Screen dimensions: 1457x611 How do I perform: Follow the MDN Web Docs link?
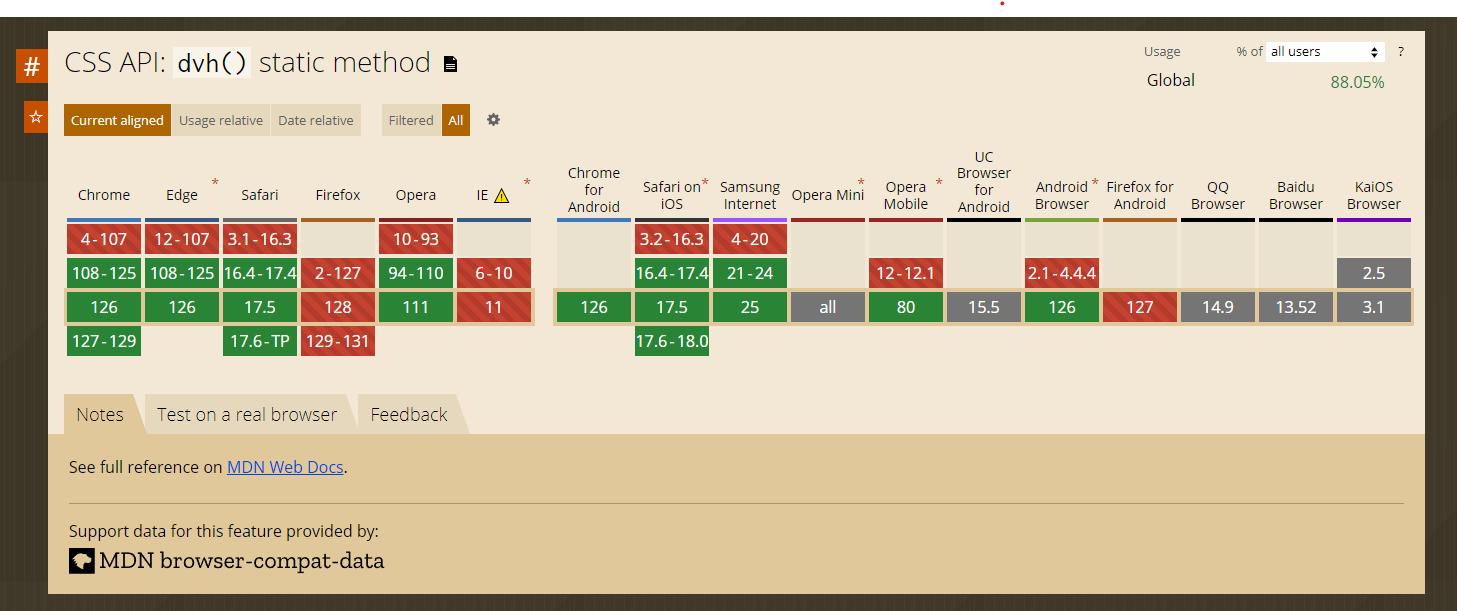tap(285, 467)
